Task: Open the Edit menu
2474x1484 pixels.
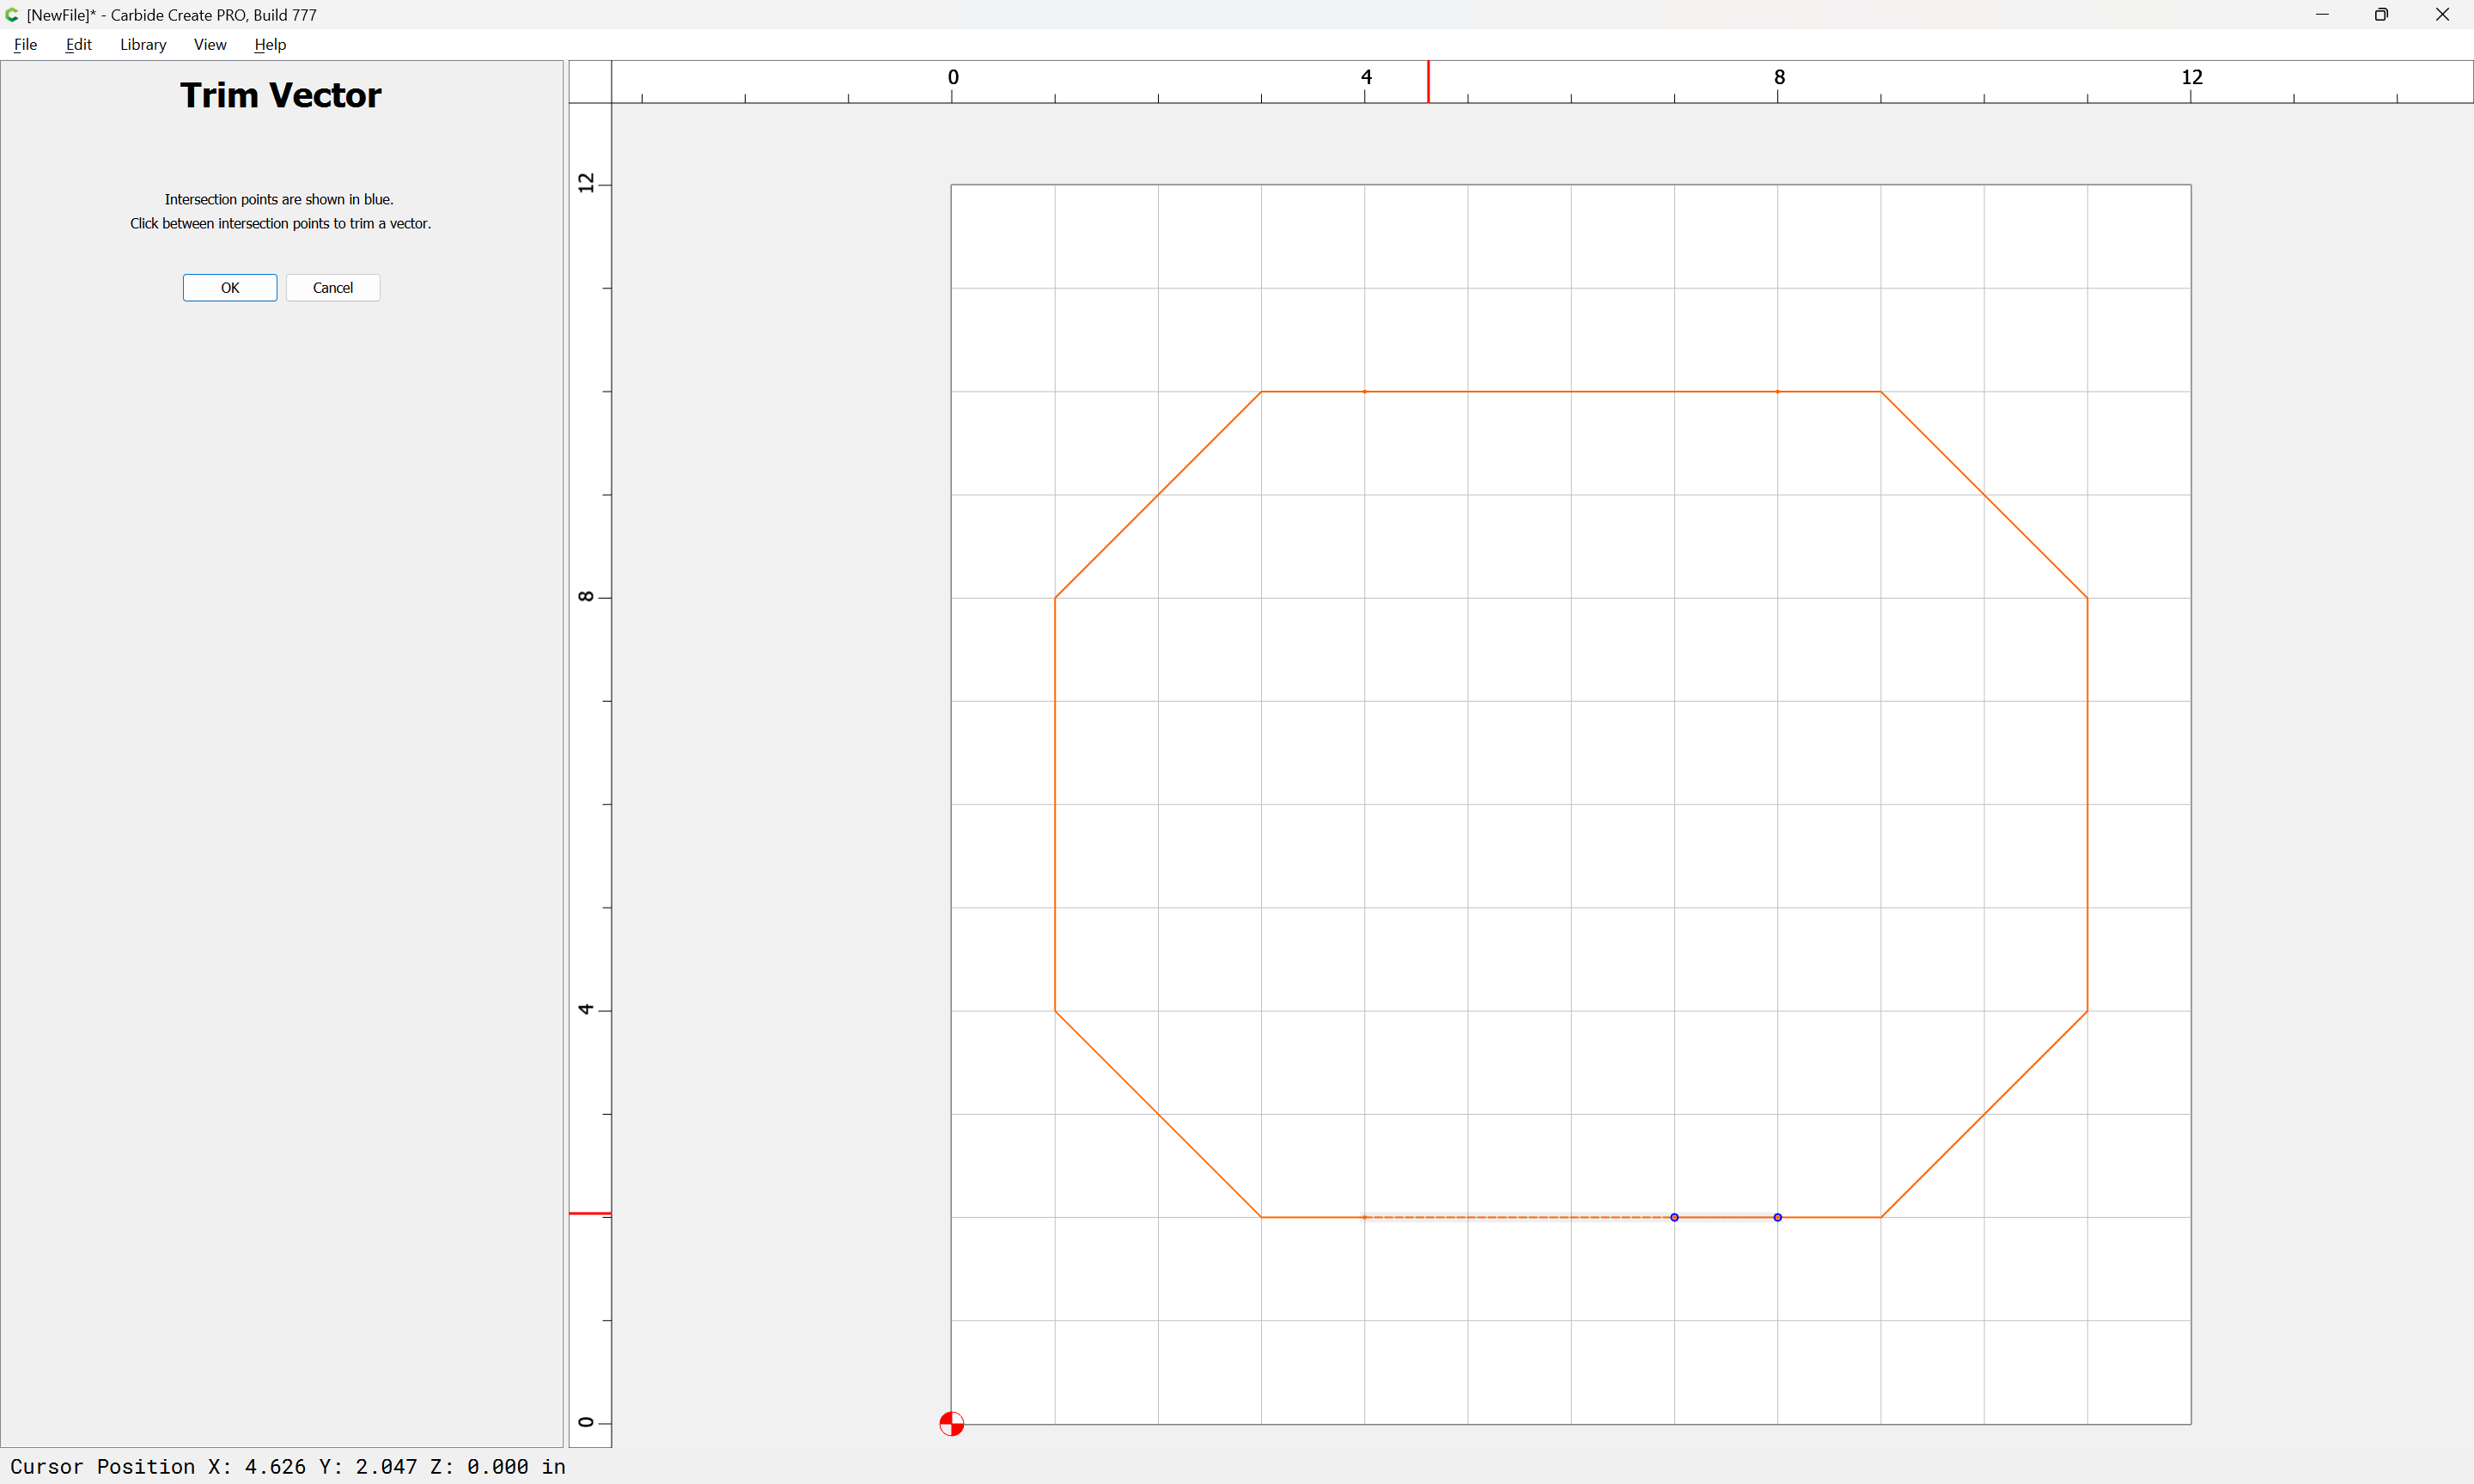Action: click(78, 45)
